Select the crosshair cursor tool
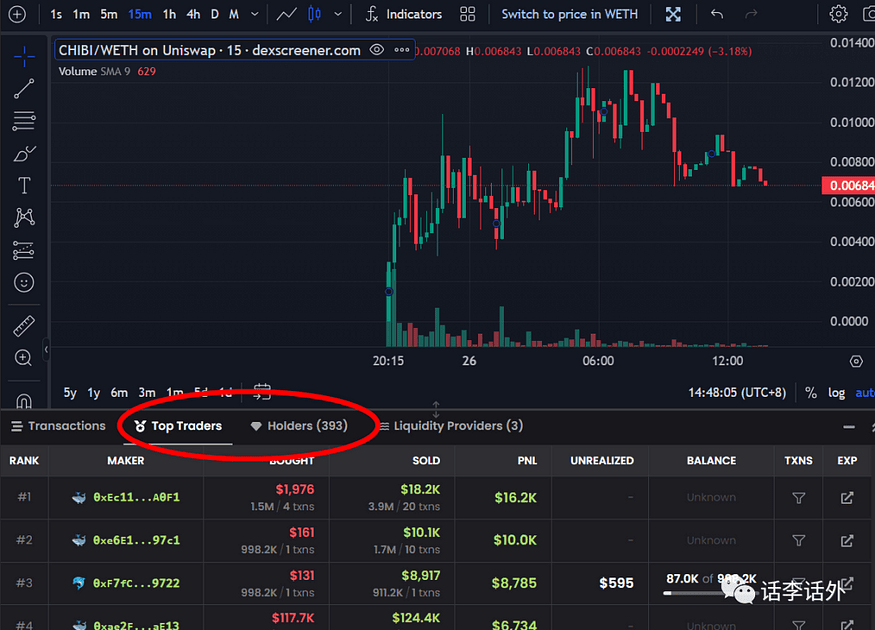 (24, 56)
